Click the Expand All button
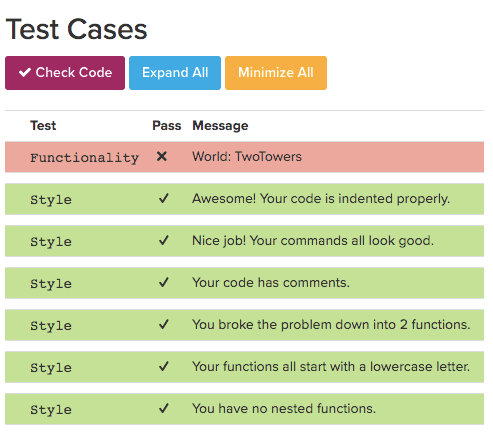 point(175,73)
